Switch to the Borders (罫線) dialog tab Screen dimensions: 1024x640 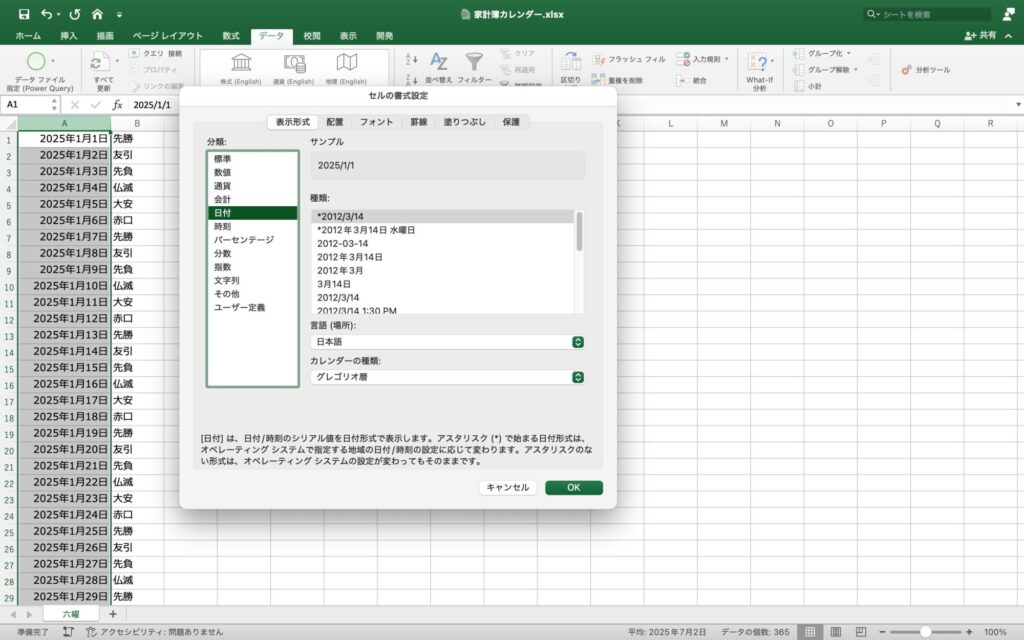tap(419, 122)
